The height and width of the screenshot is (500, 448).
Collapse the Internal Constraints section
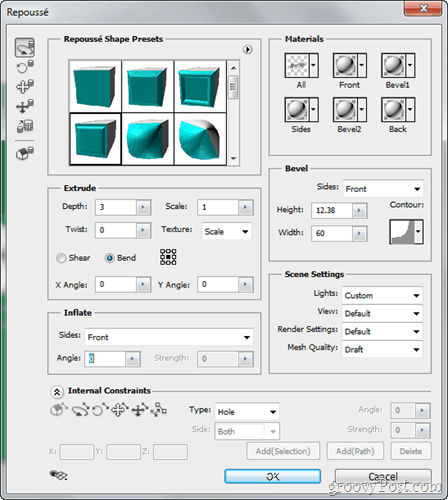click(57, 392)
